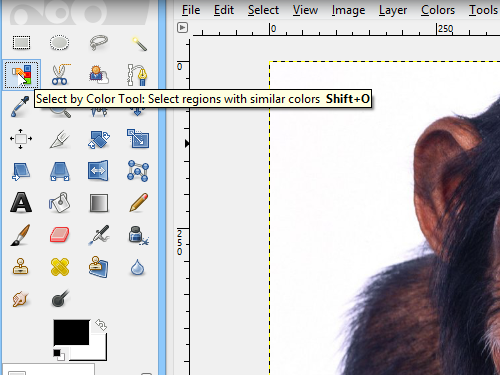Viewport: 500px width, 375px height.
Task: Choose the Free Select lasso tool
Action: click(x=99, y=43)
